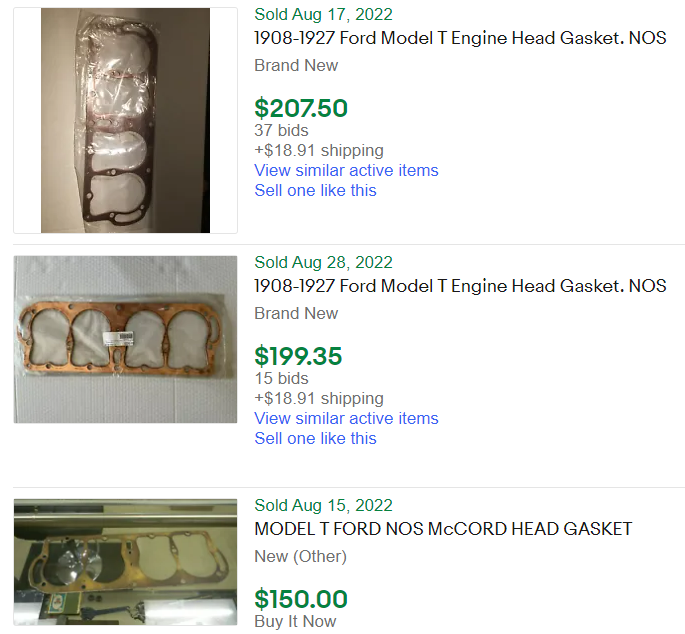Click the 15 bids count
685x634 pixels.
point(281,378)
